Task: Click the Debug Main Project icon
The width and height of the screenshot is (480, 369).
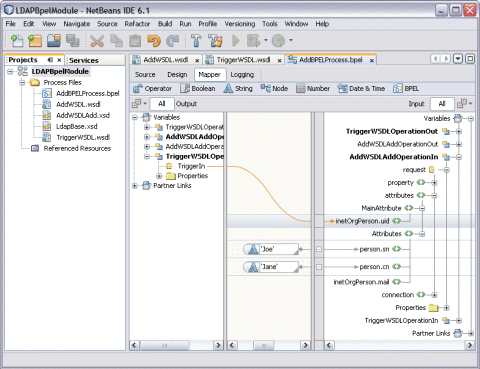Action: (254, 41)
